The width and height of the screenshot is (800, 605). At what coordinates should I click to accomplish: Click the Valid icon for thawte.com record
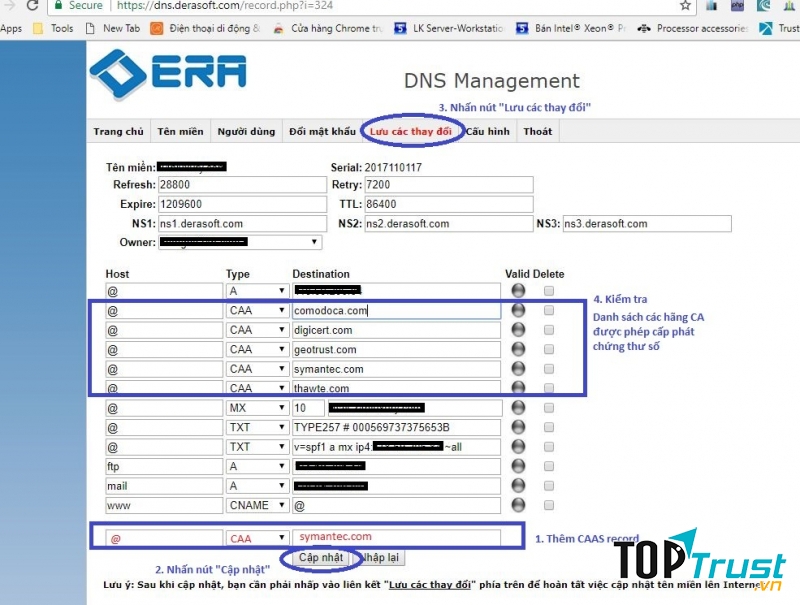518,388
